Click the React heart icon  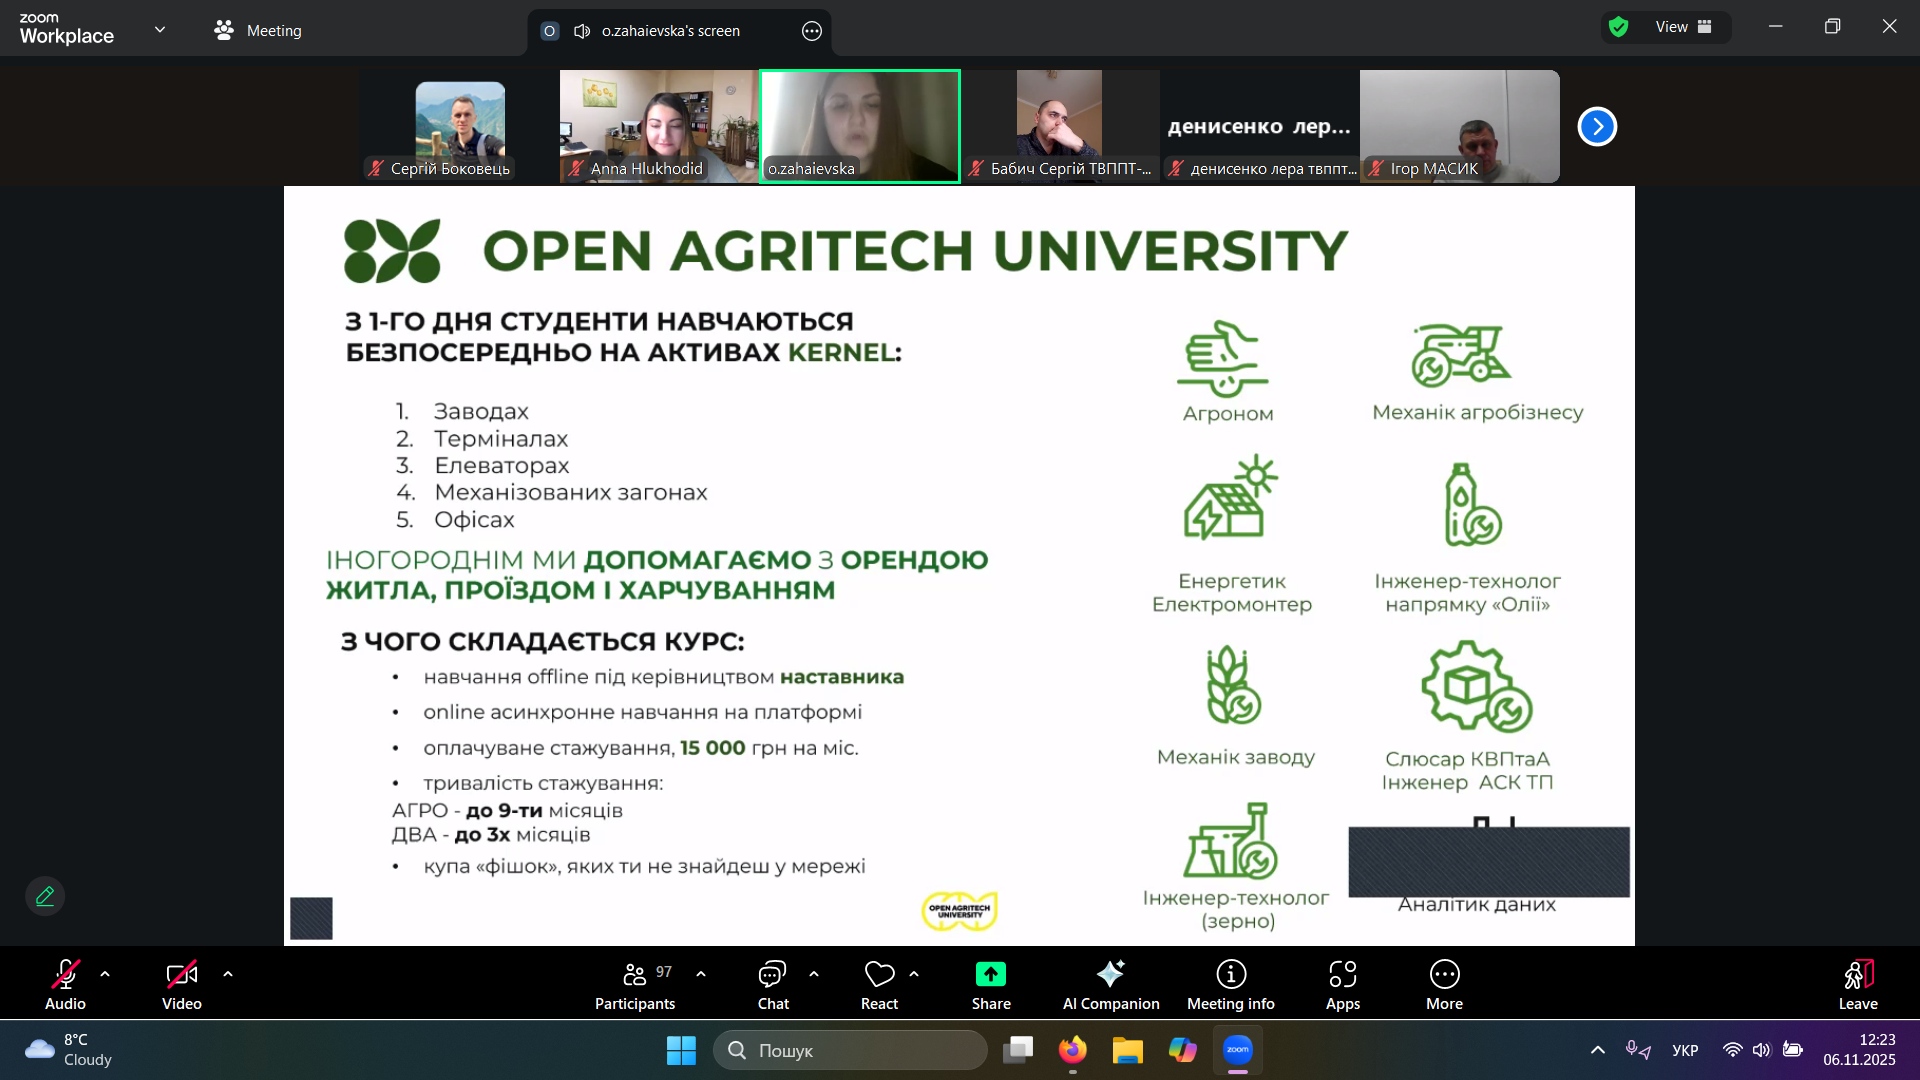click(879, 974)
